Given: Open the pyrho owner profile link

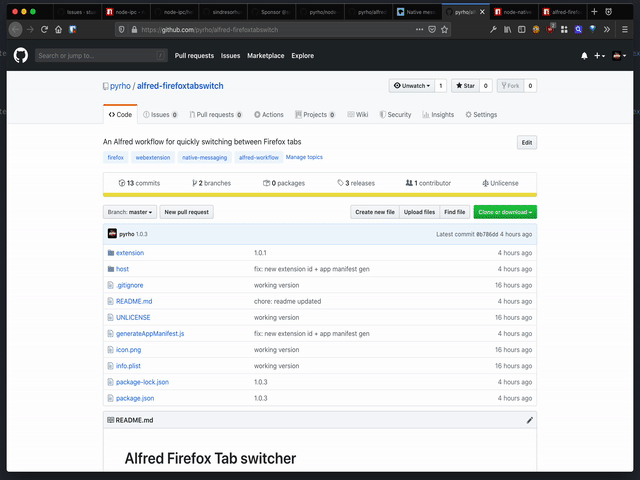Looking at the screenshot, I should 120,86.
